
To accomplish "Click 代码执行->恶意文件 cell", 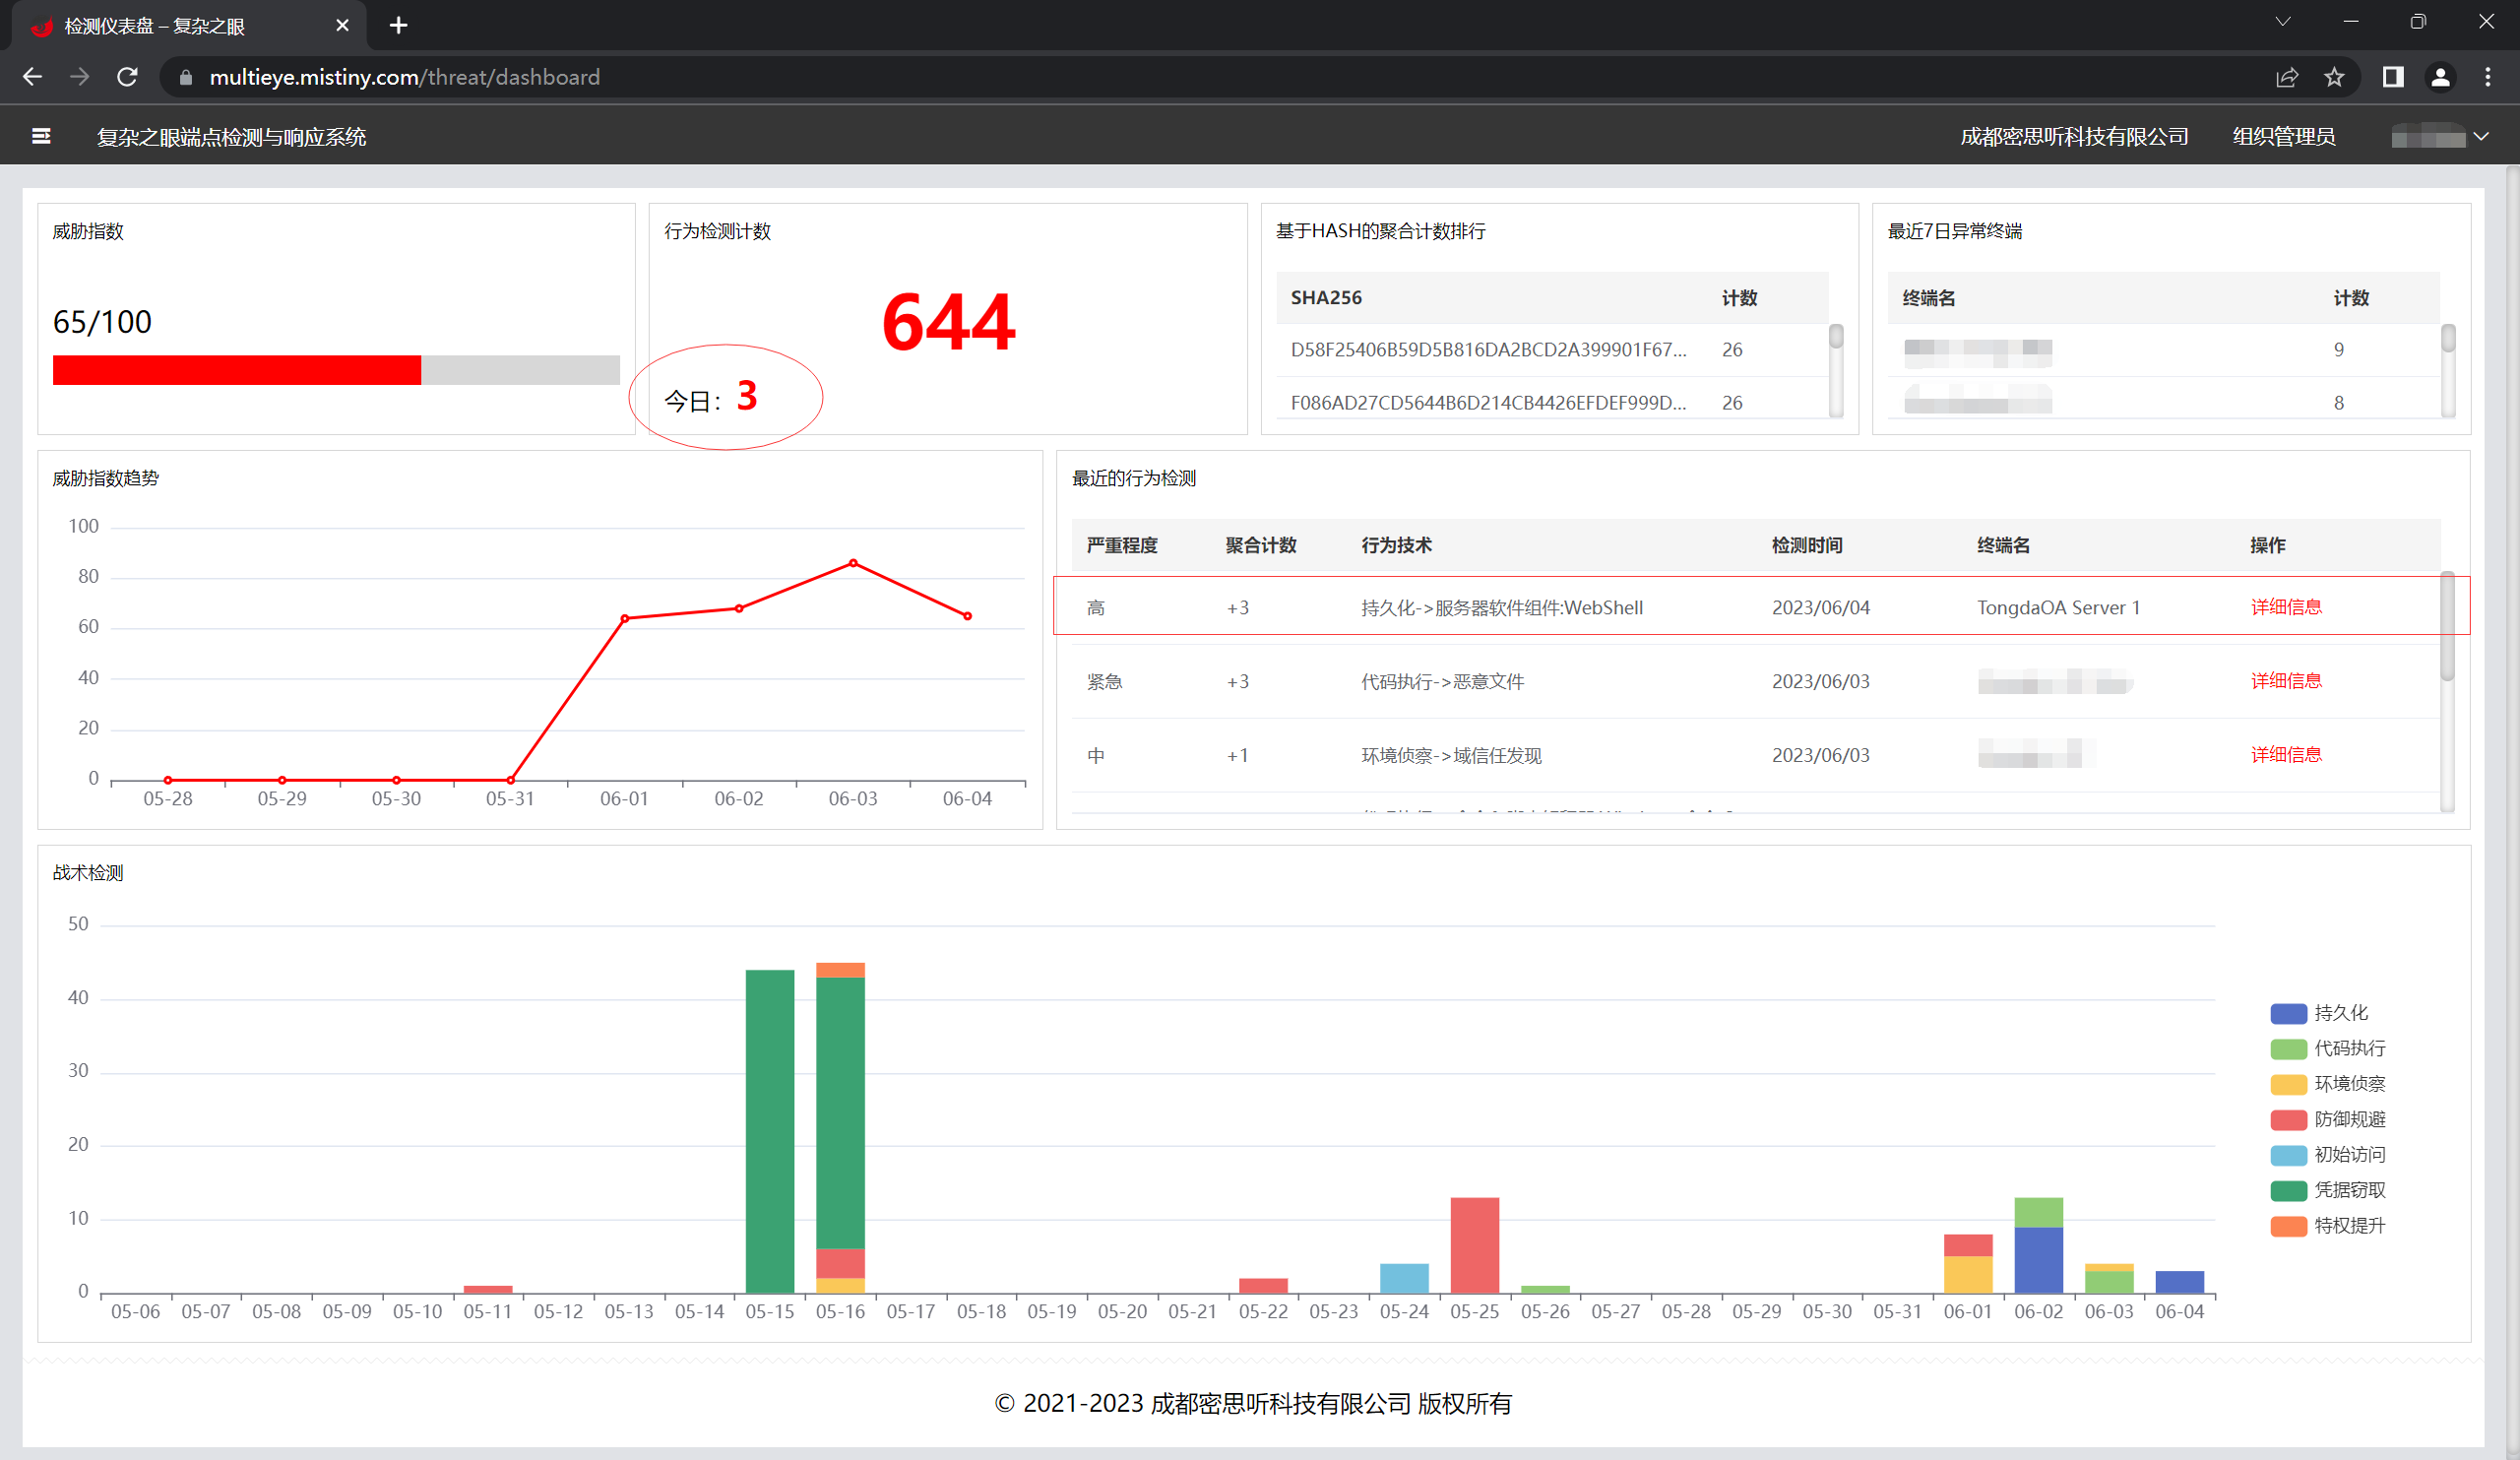I will (x=1442, y=682).
